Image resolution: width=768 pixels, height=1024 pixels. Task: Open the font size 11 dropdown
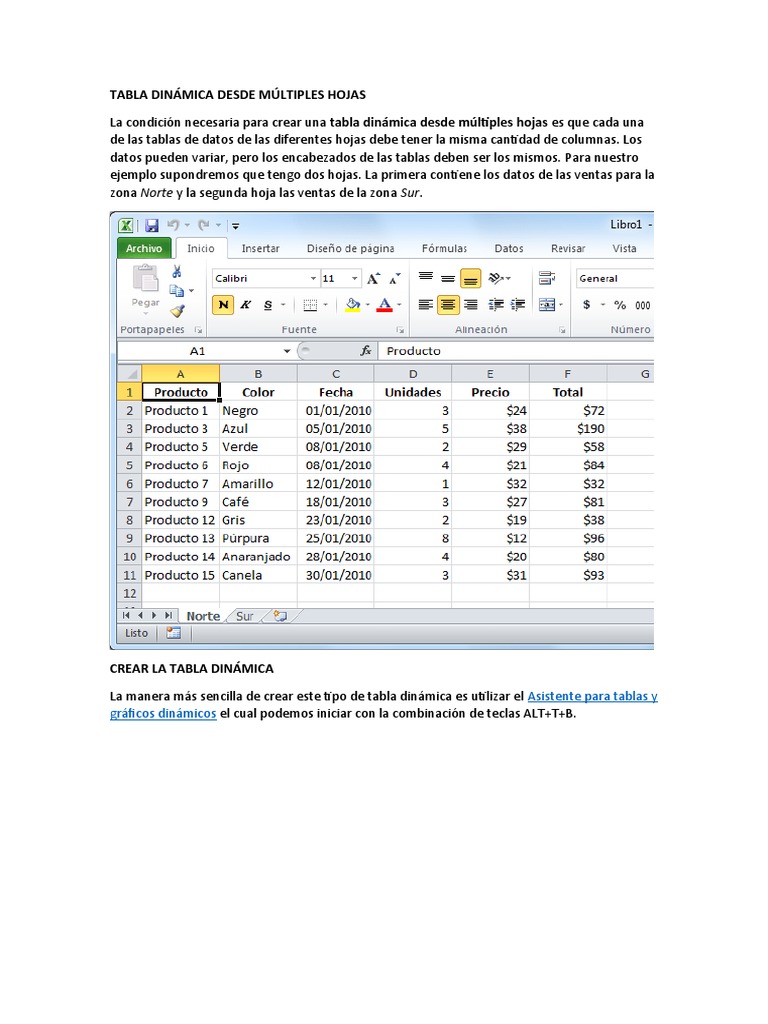[355, 279]
